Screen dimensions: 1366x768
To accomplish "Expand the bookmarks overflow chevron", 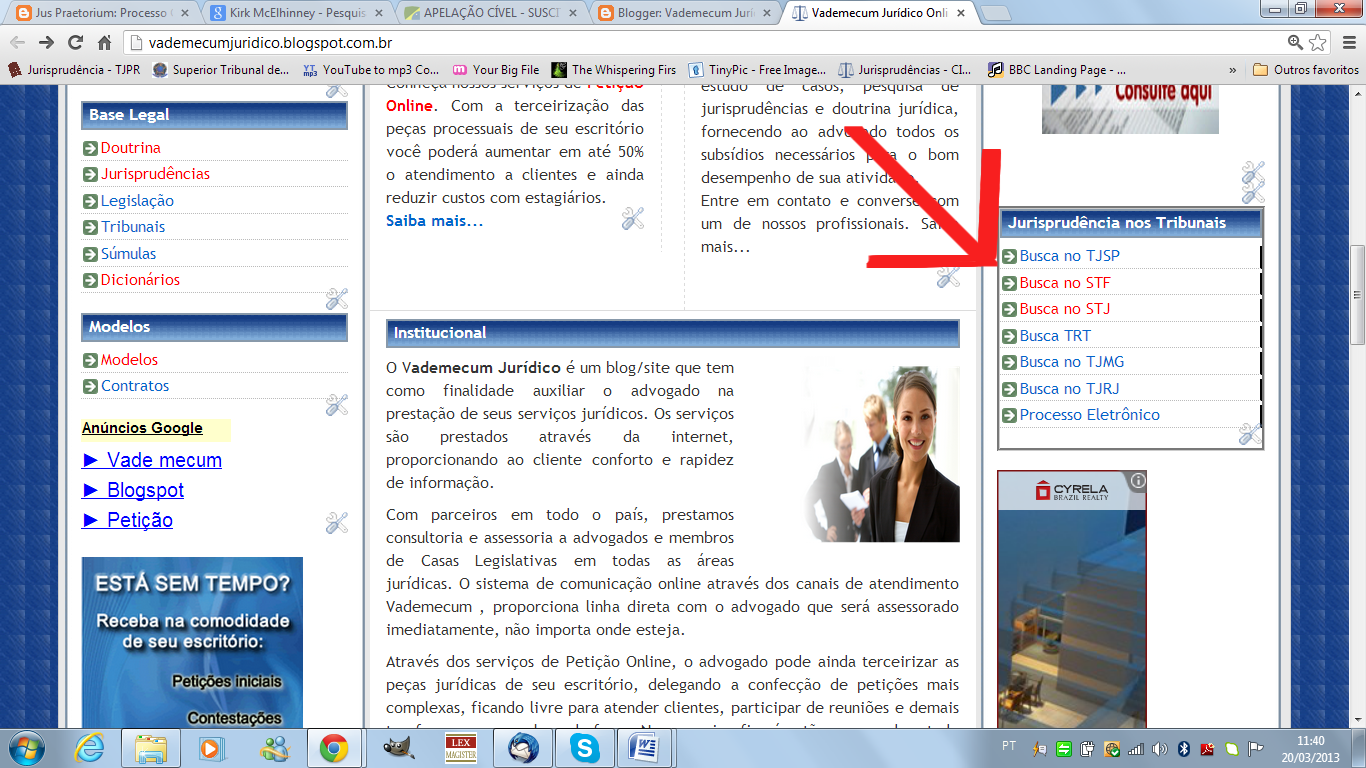I will click(x=1232, y=70).
